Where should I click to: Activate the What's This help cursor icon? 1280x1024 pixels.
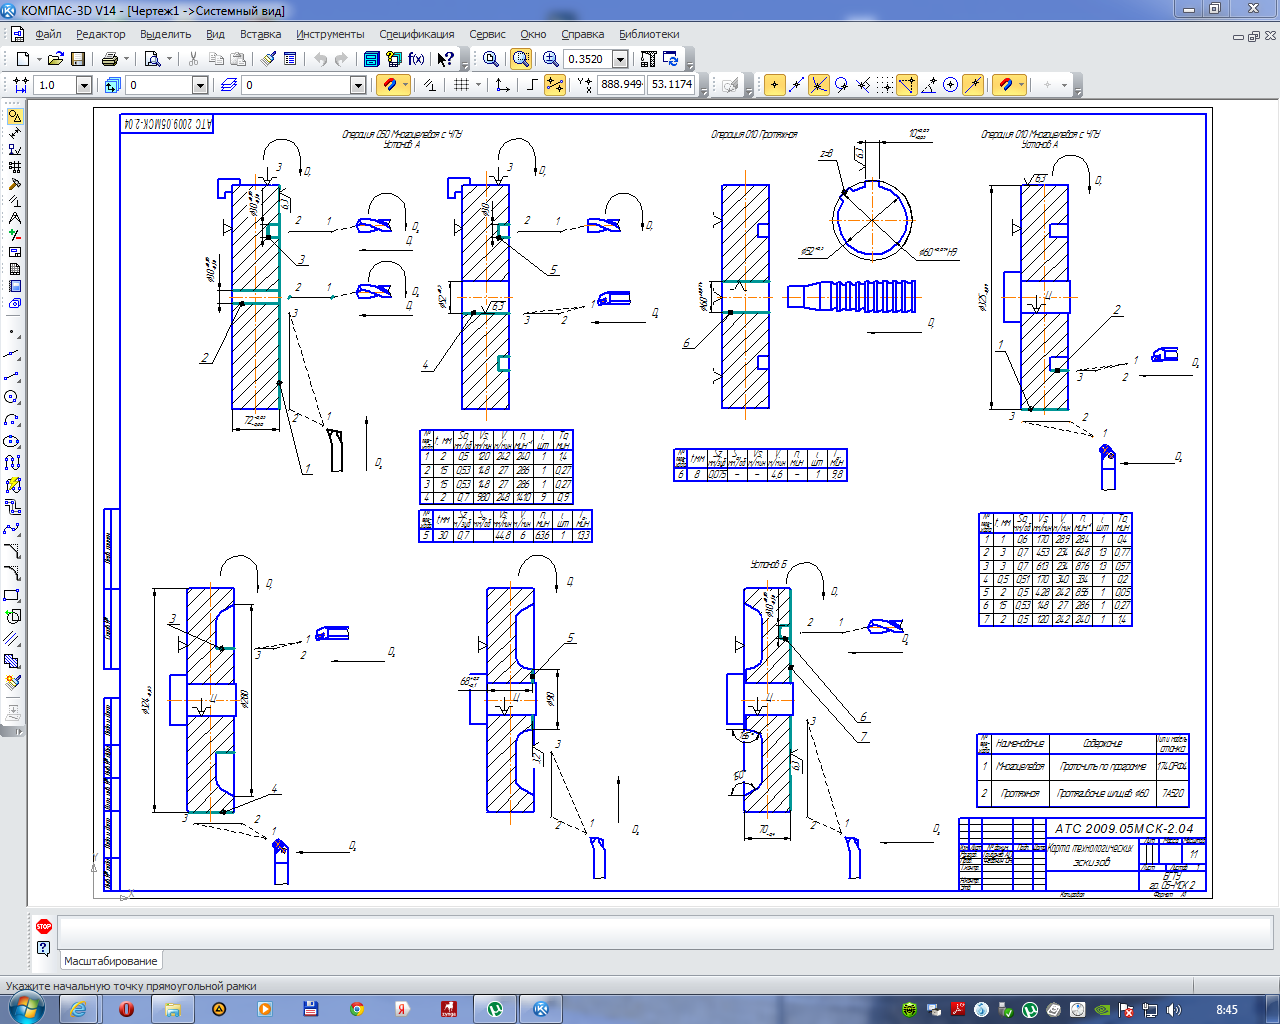click(446, 59)
